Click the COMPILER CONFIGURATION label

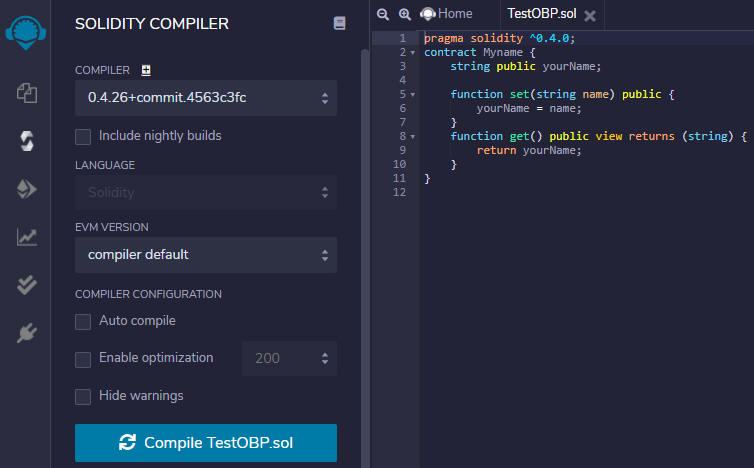148,294
